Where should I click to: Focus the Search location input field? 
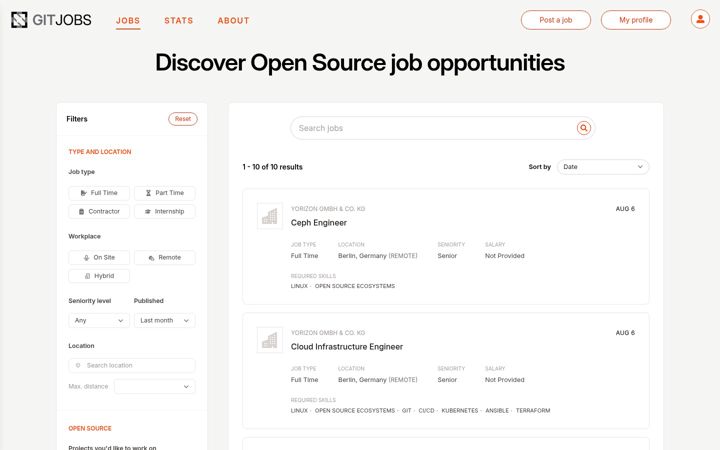[x=132, y=366]
